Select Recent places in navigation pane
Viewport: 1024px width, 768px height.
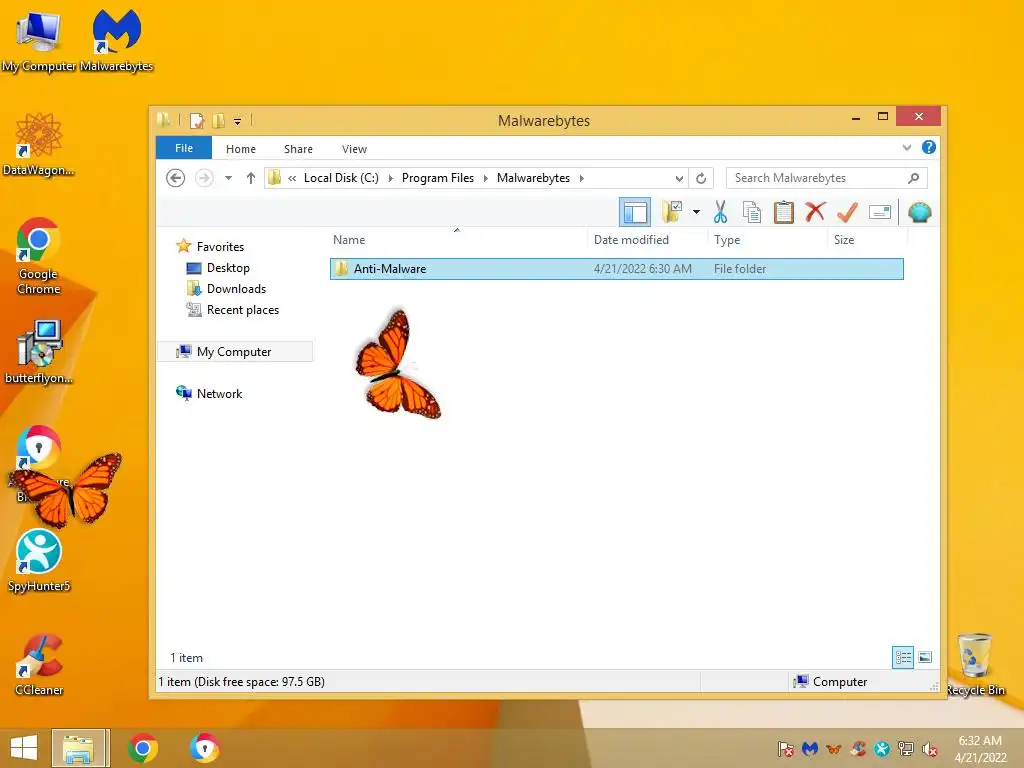pos(242,310)
